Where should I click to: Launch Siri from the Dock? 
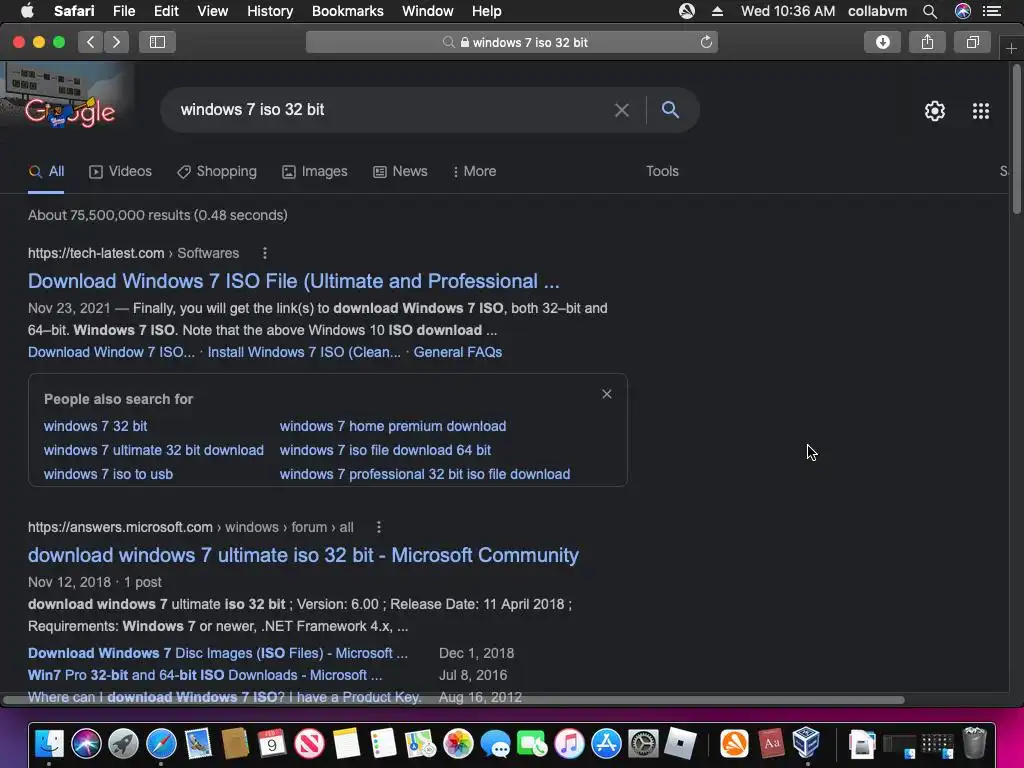[x=86, y=743]
